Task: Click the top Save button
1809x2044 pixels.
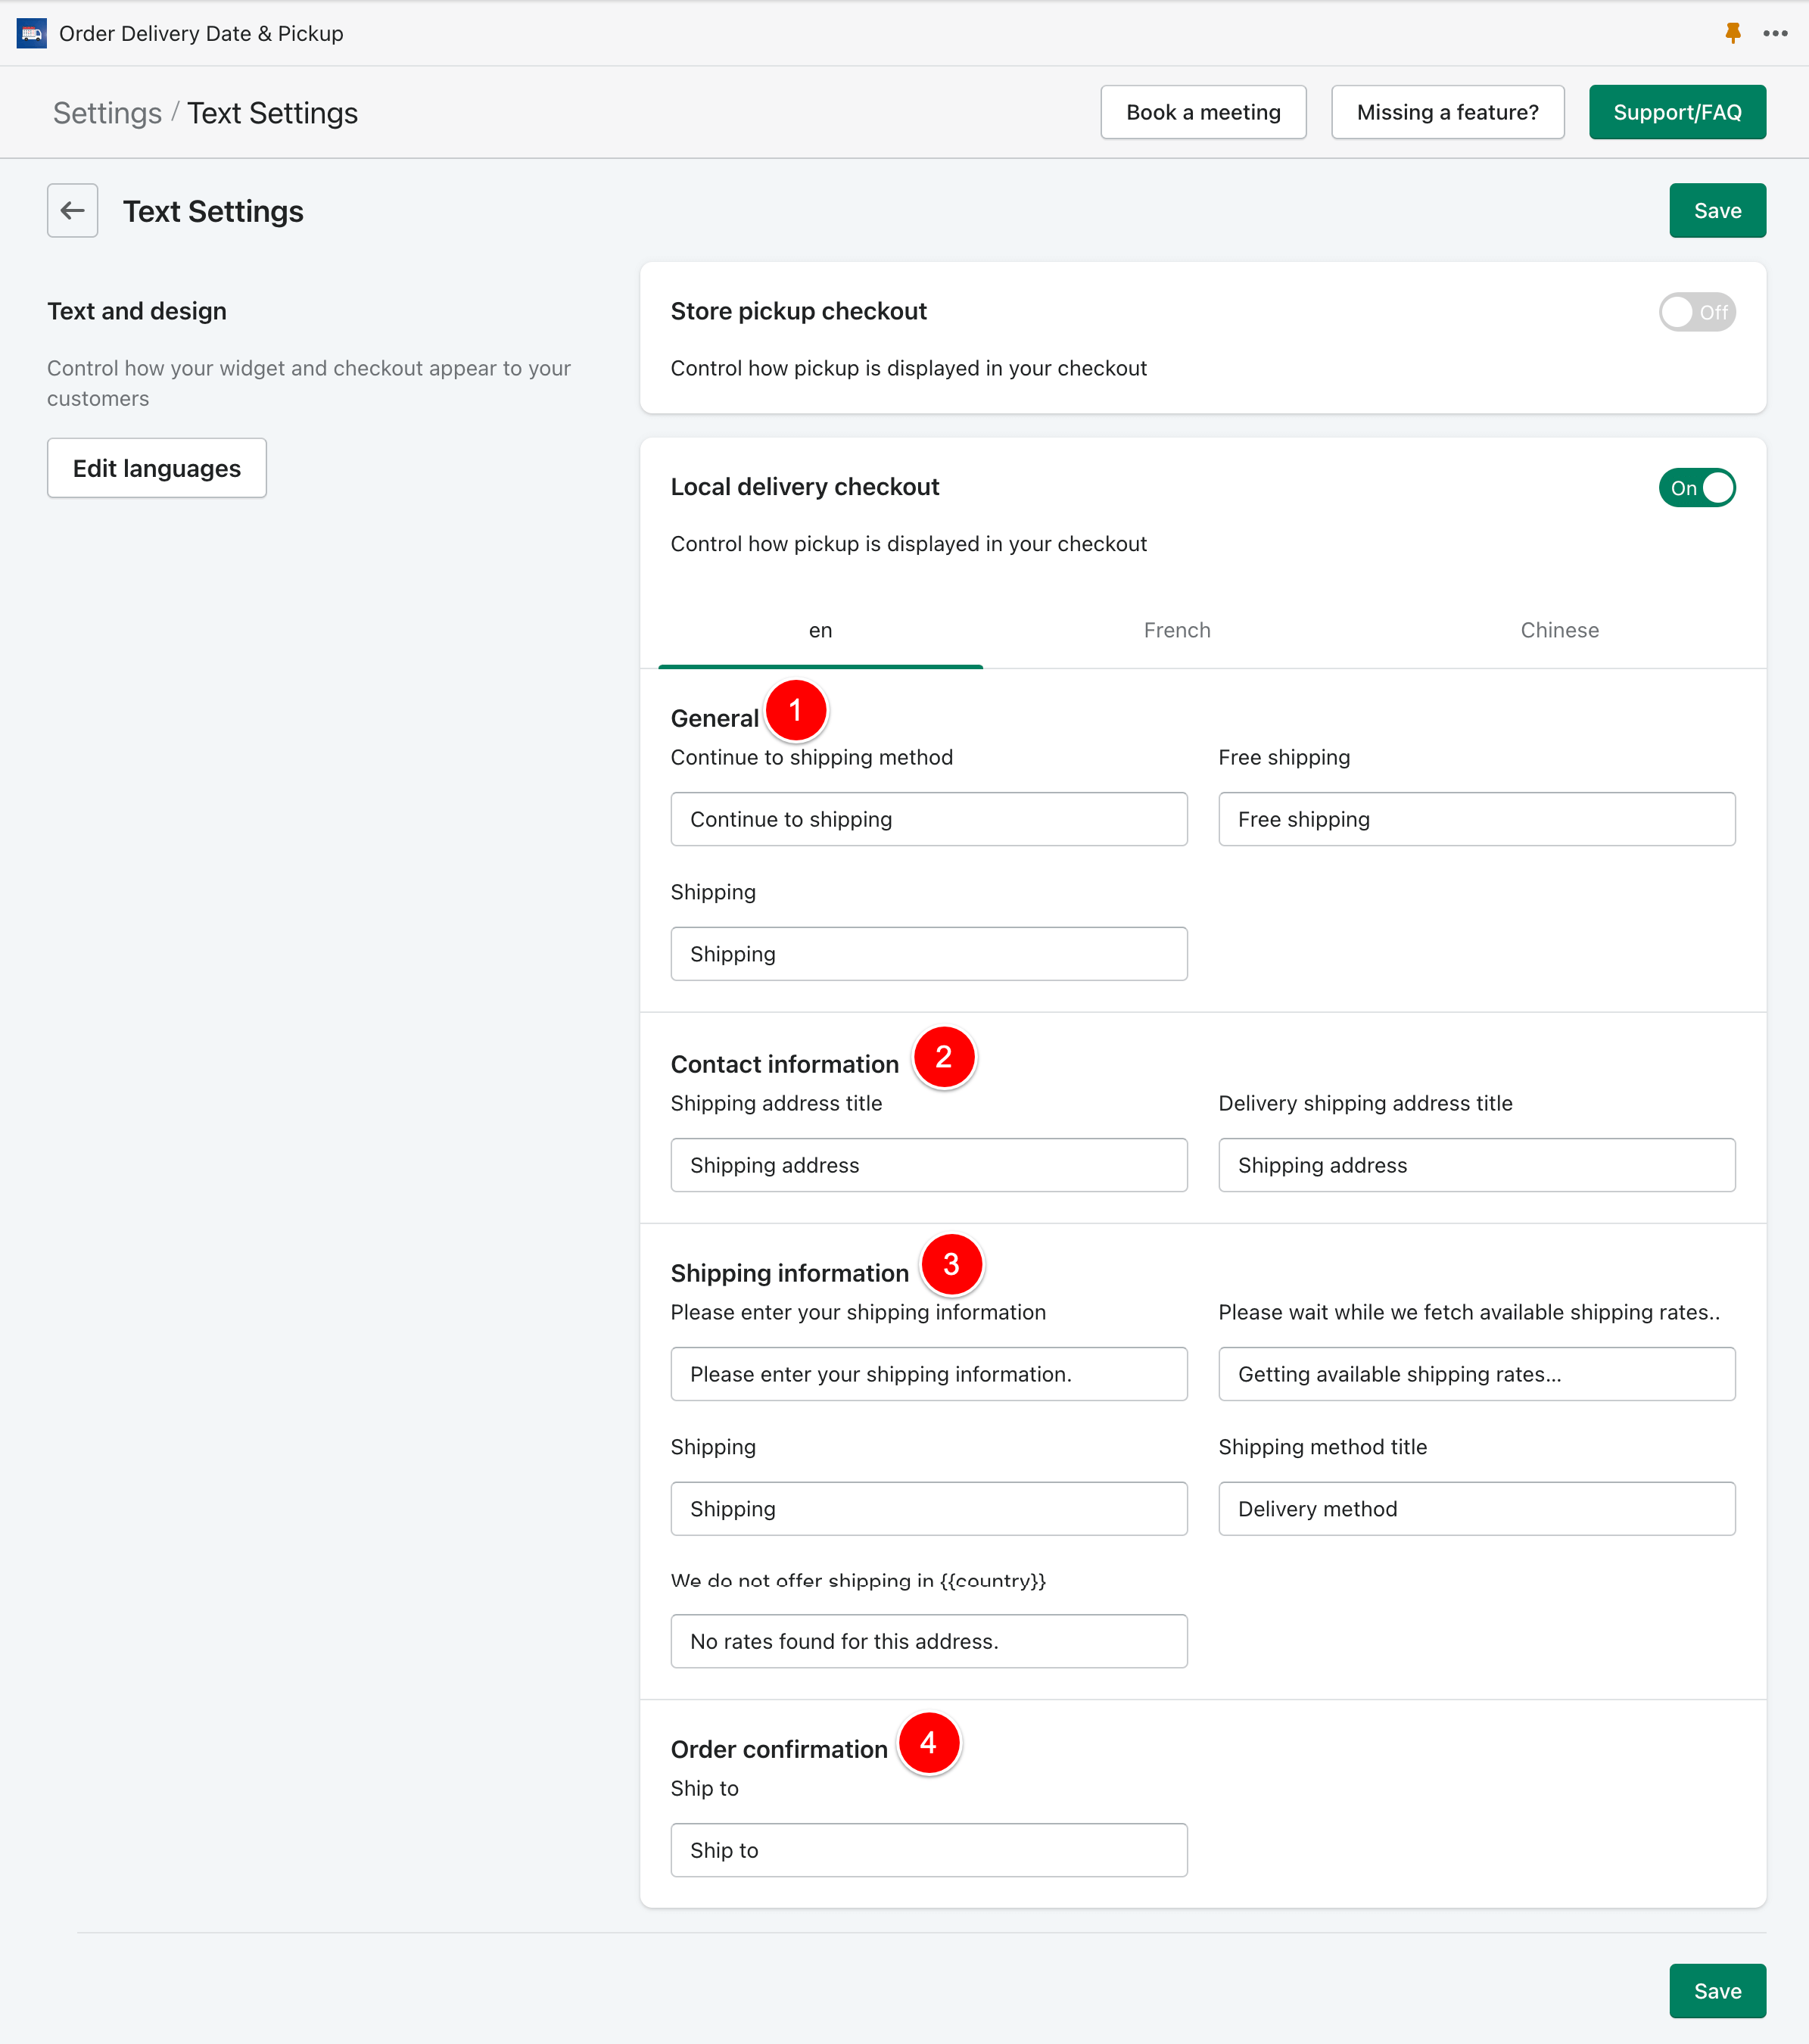Action: pos(1717,210)
